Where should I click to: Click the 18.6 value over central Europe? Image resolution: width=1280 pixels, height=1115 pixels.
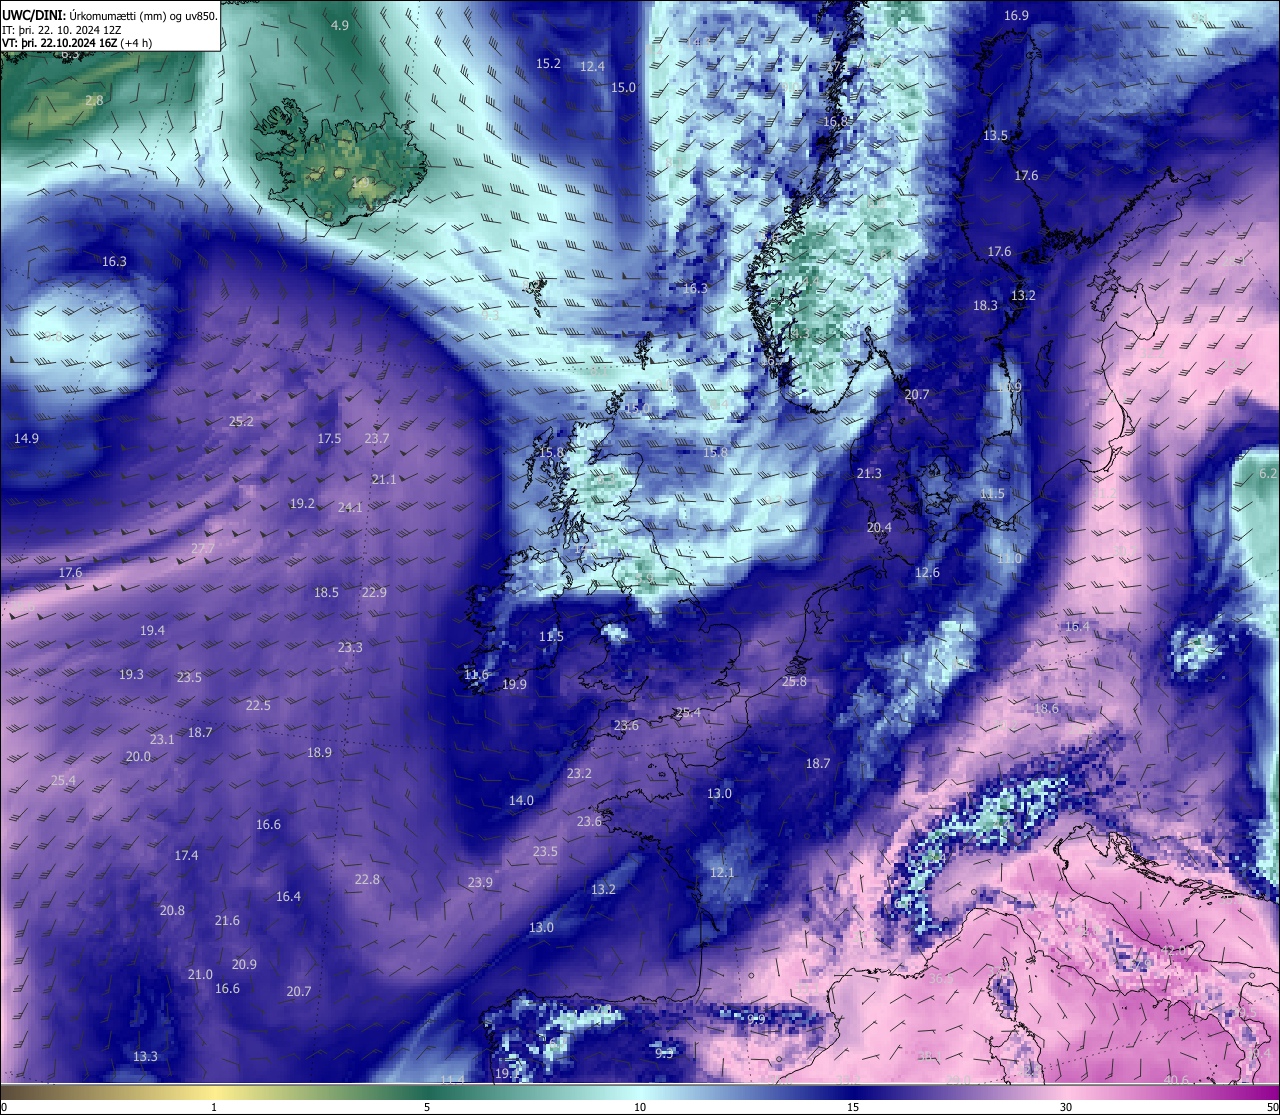1046,708
